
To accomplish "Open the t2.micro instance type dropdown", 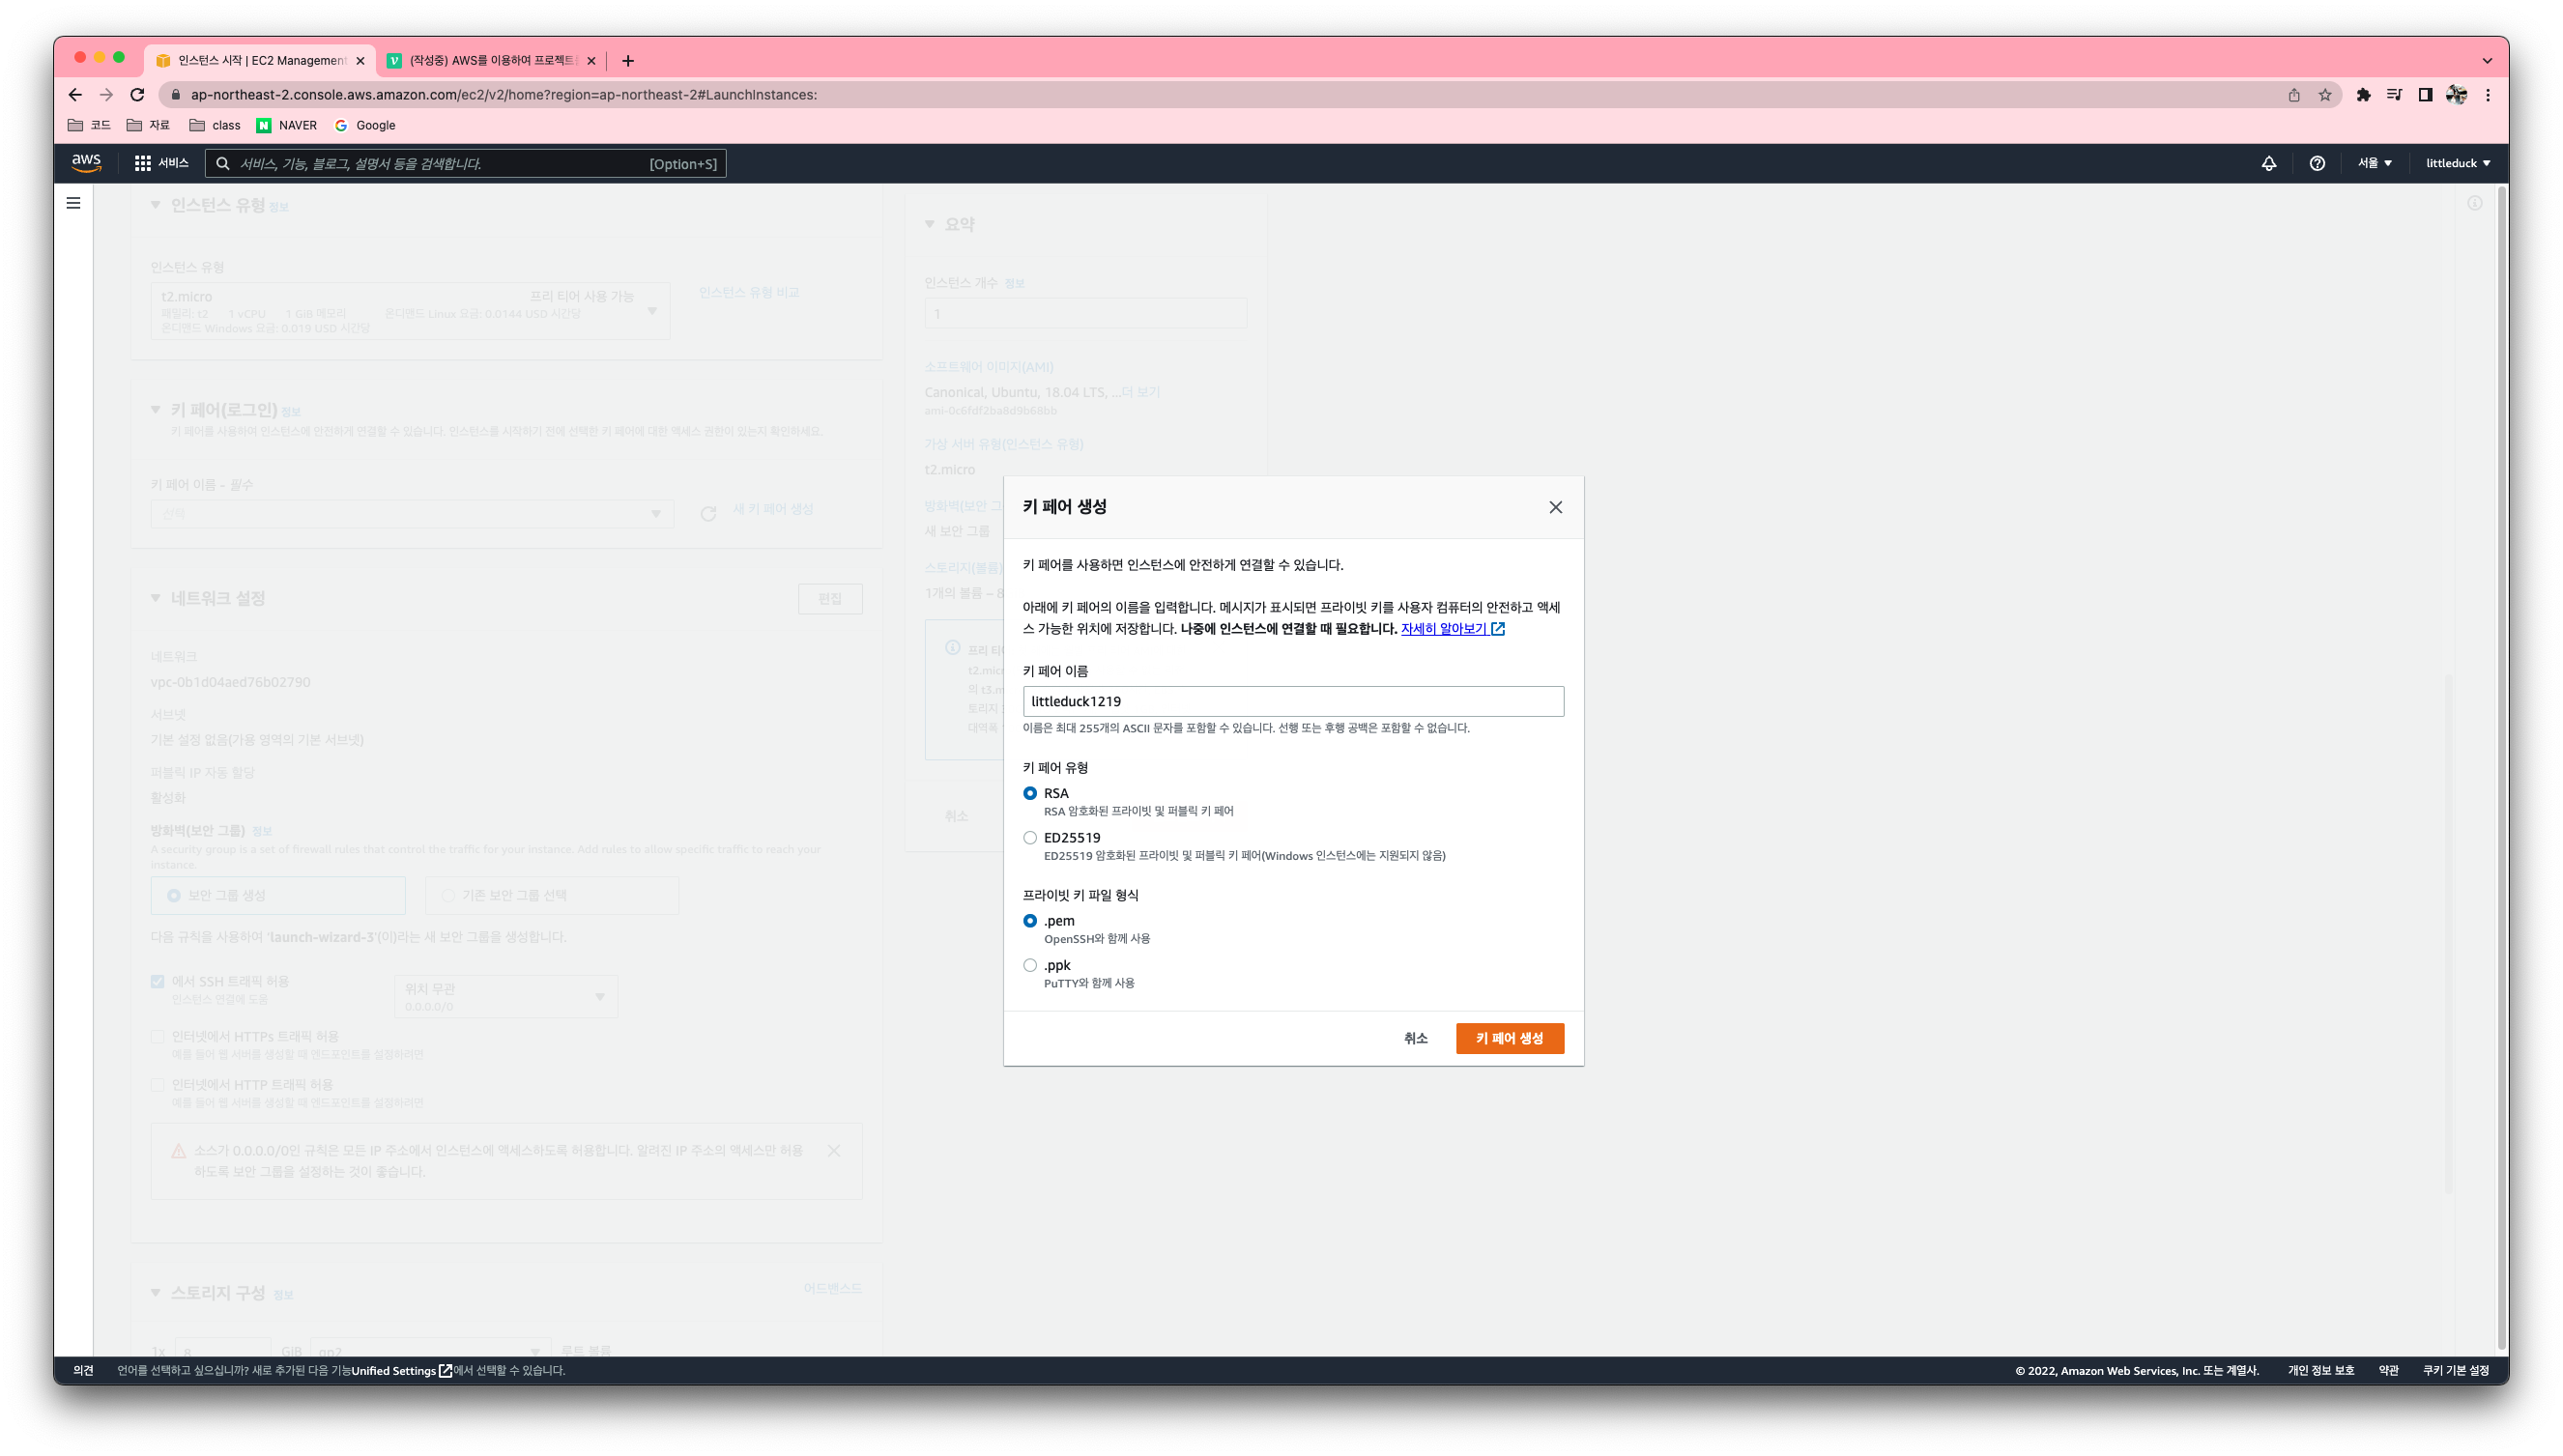I will click(x=410, y=311).
